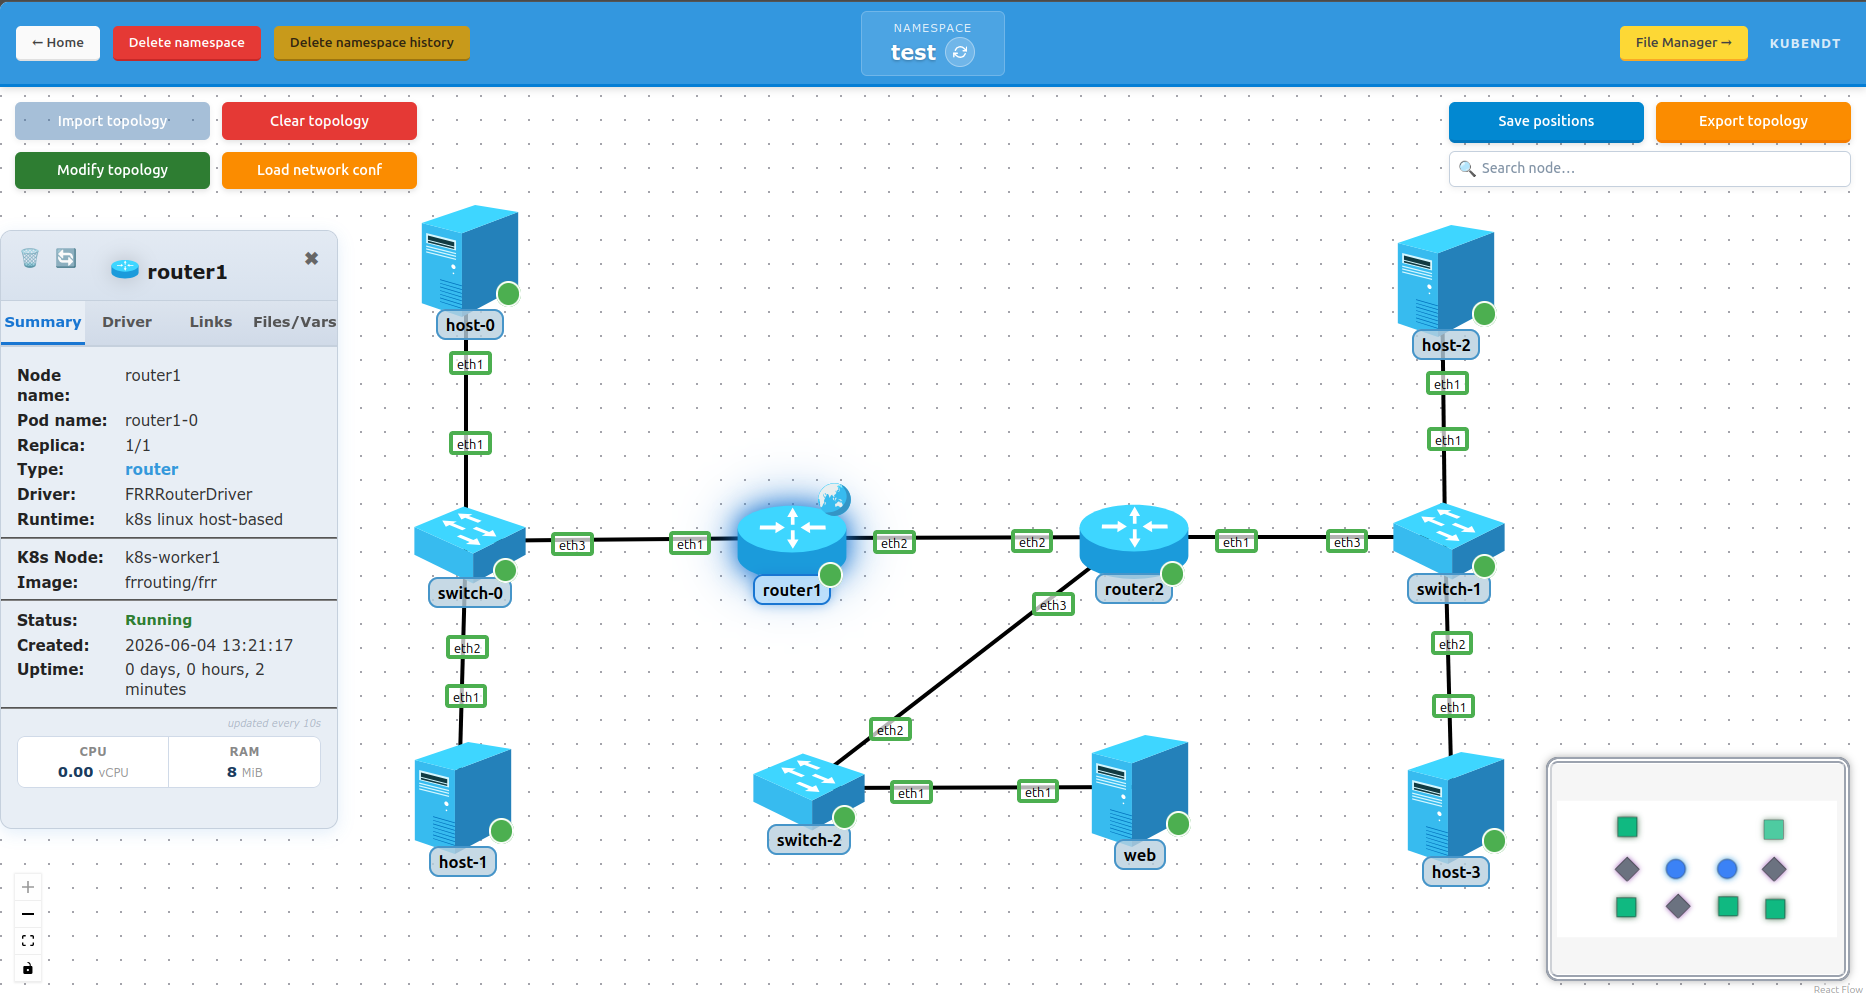Click the switch-2 node label
1866x997 pixels.
point(809,840)
